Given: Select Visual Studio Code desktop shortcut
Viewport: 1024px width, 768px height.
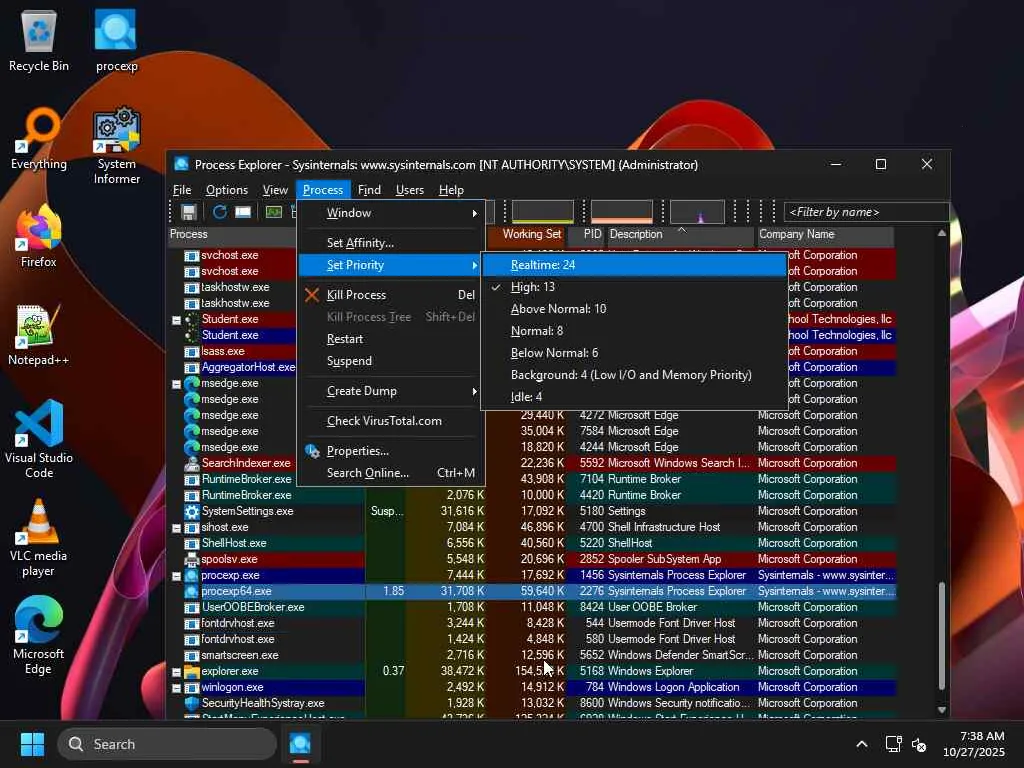Looking at the screenshot, I should click(39, 440).
